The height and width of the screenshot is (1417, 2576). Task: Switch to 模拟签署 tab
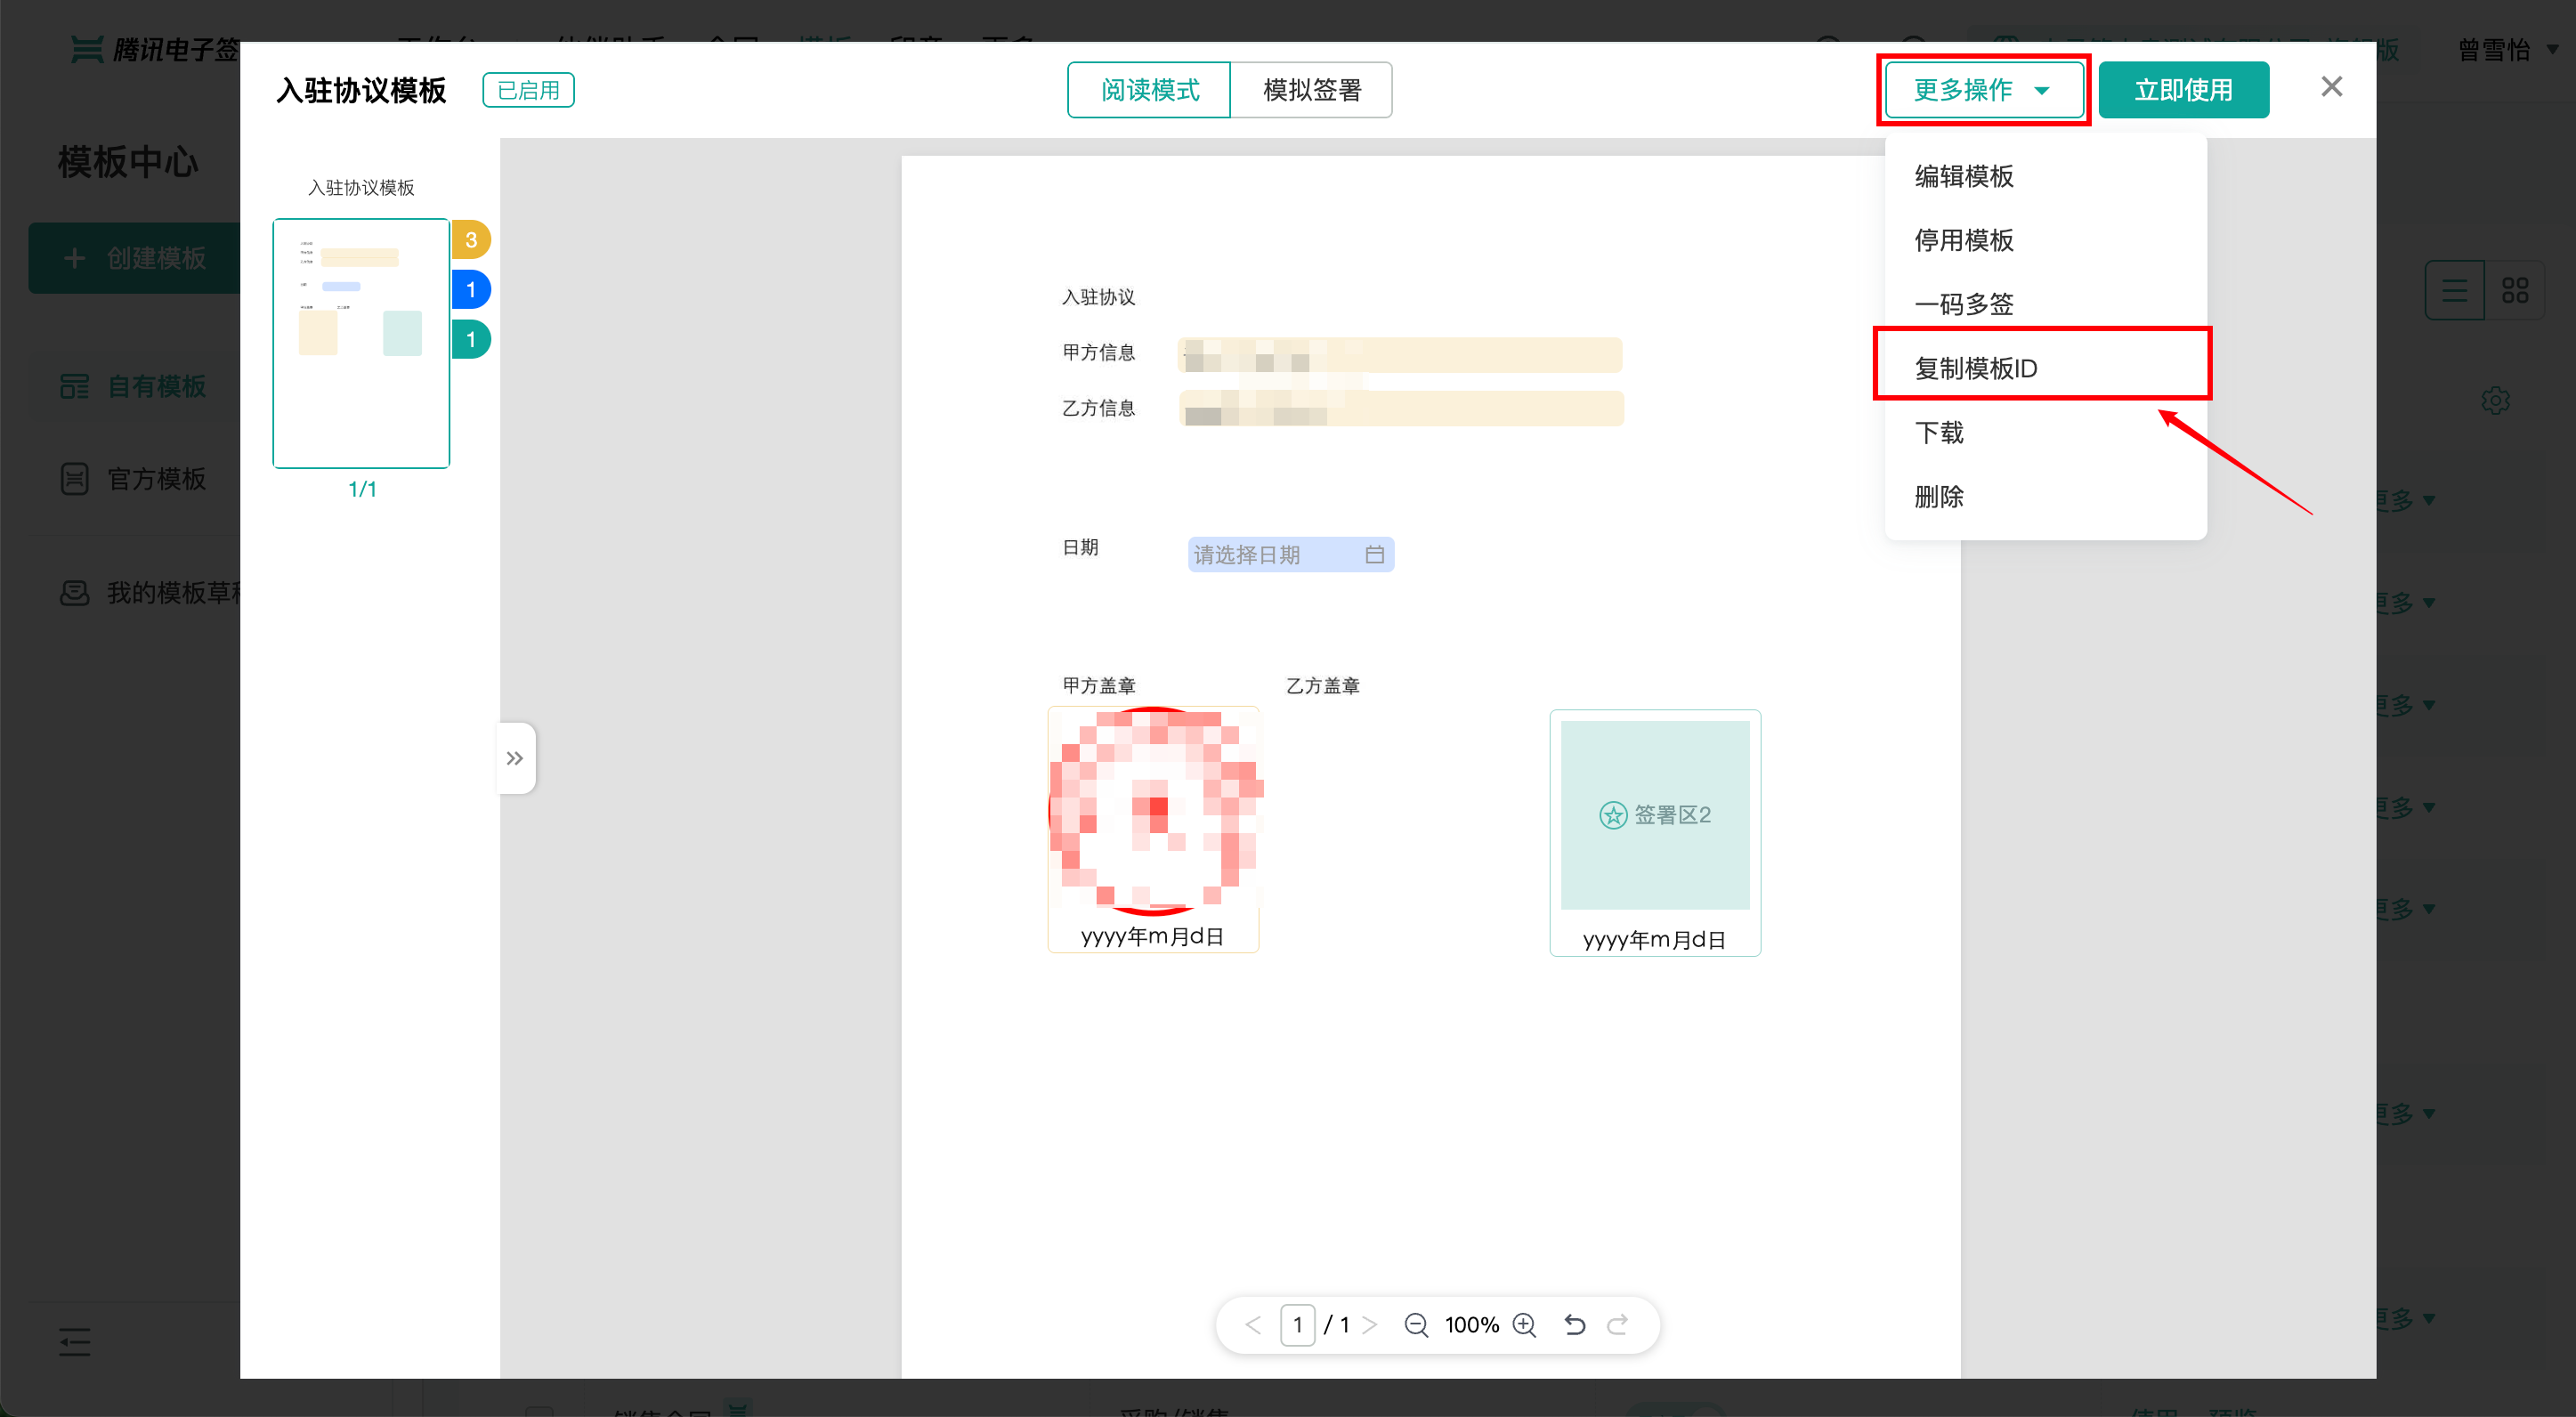[x=1311, y=90]
